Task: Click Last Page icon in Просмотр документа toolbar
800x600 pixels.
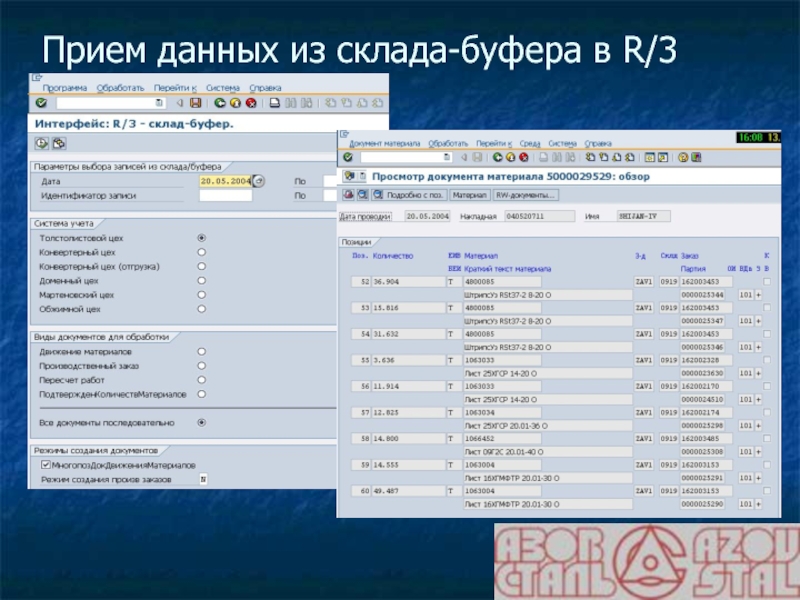Action: (x=630, y=157)
